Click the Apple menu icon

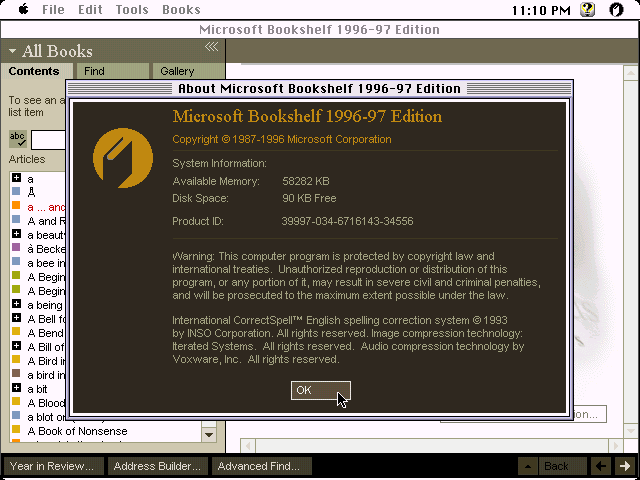23,10
